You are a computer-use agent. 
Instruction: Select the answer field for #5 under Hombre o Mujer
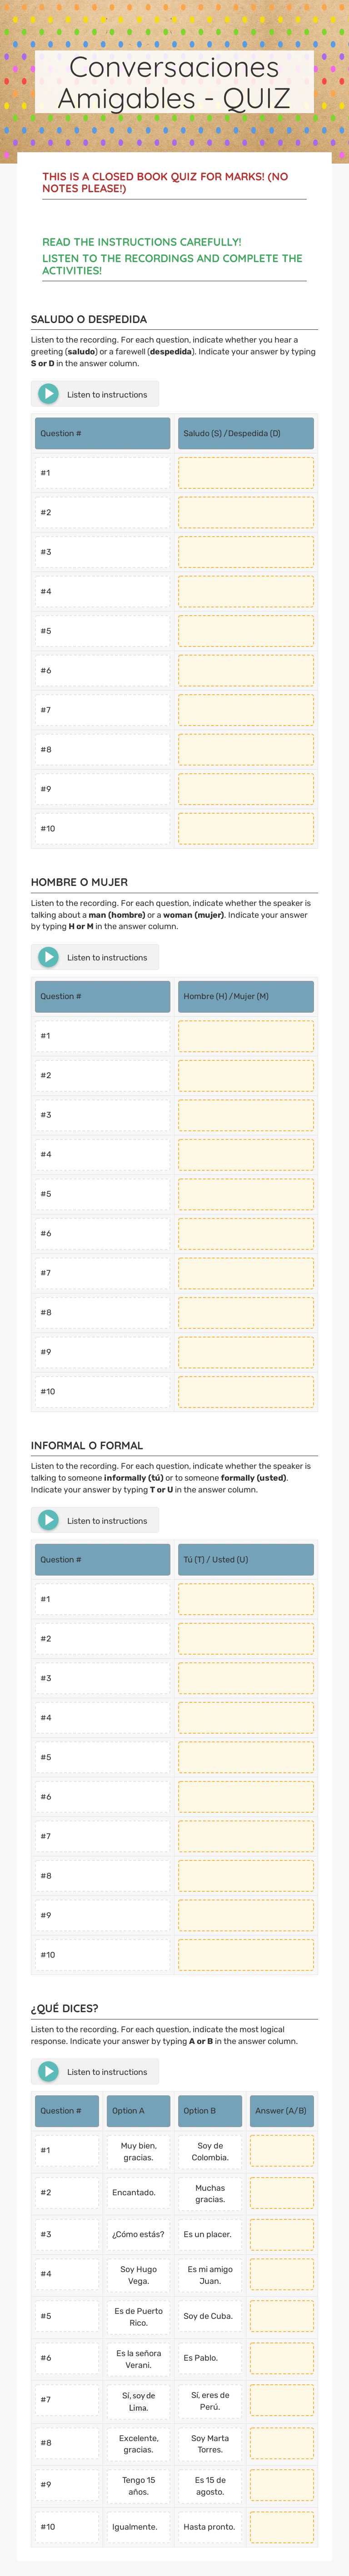[246, 1193]
